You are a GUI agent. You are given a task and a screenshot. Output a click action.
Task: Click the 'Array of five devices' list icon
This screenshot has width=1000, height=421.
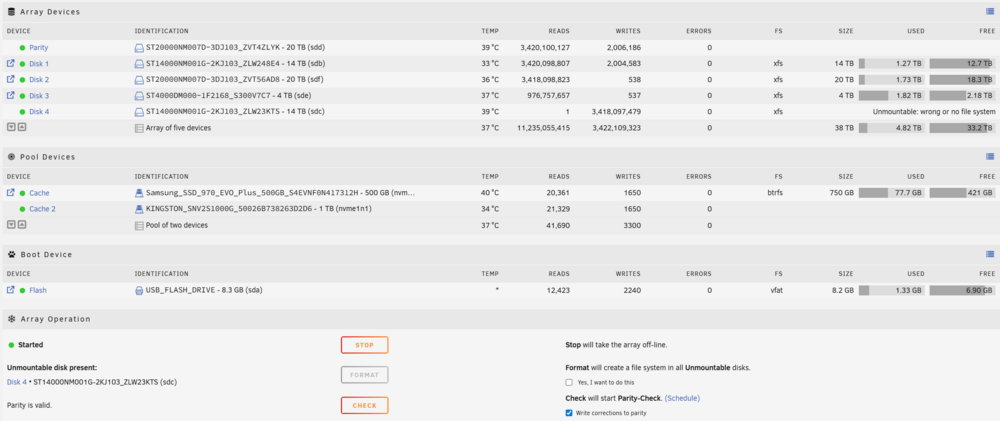pyautogui.click(x=139, y=128)
